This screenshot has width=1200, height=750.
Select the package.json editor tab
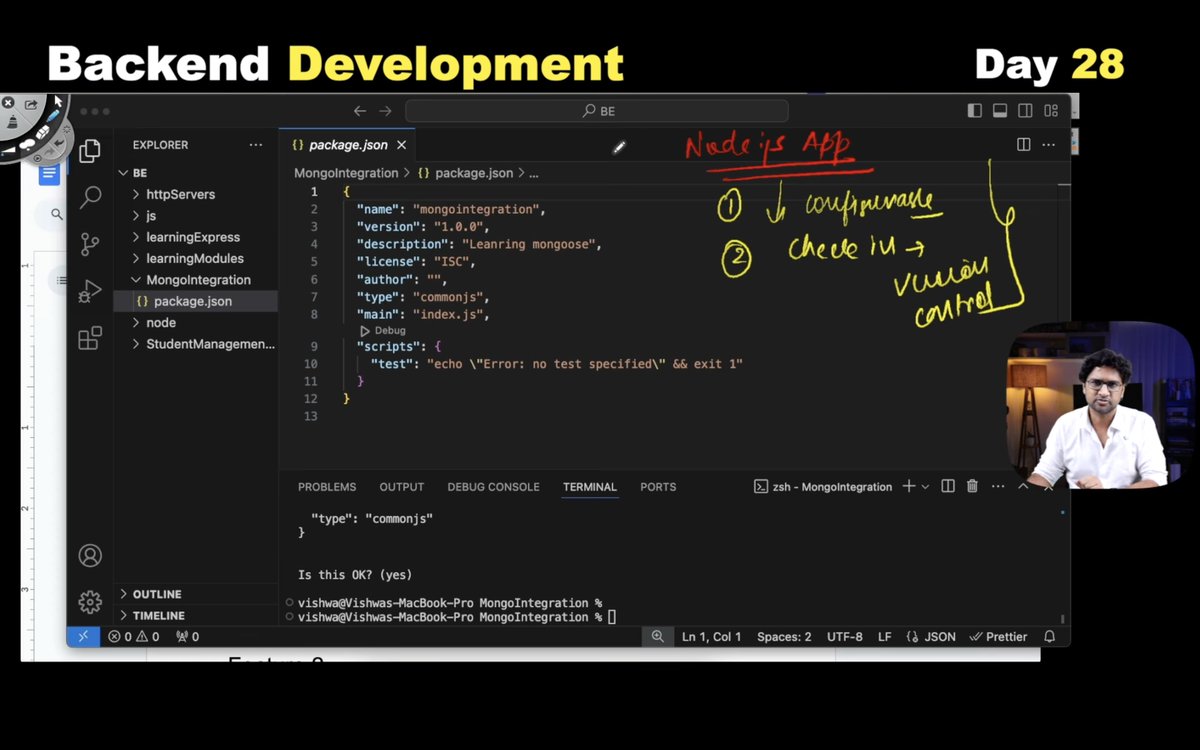pos(347,145)
